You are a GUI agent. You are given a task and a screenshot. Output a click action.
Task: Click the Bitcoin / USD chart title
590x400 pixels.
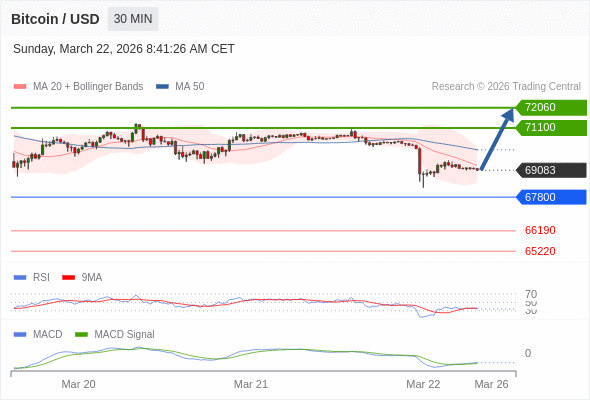(55, 19)
